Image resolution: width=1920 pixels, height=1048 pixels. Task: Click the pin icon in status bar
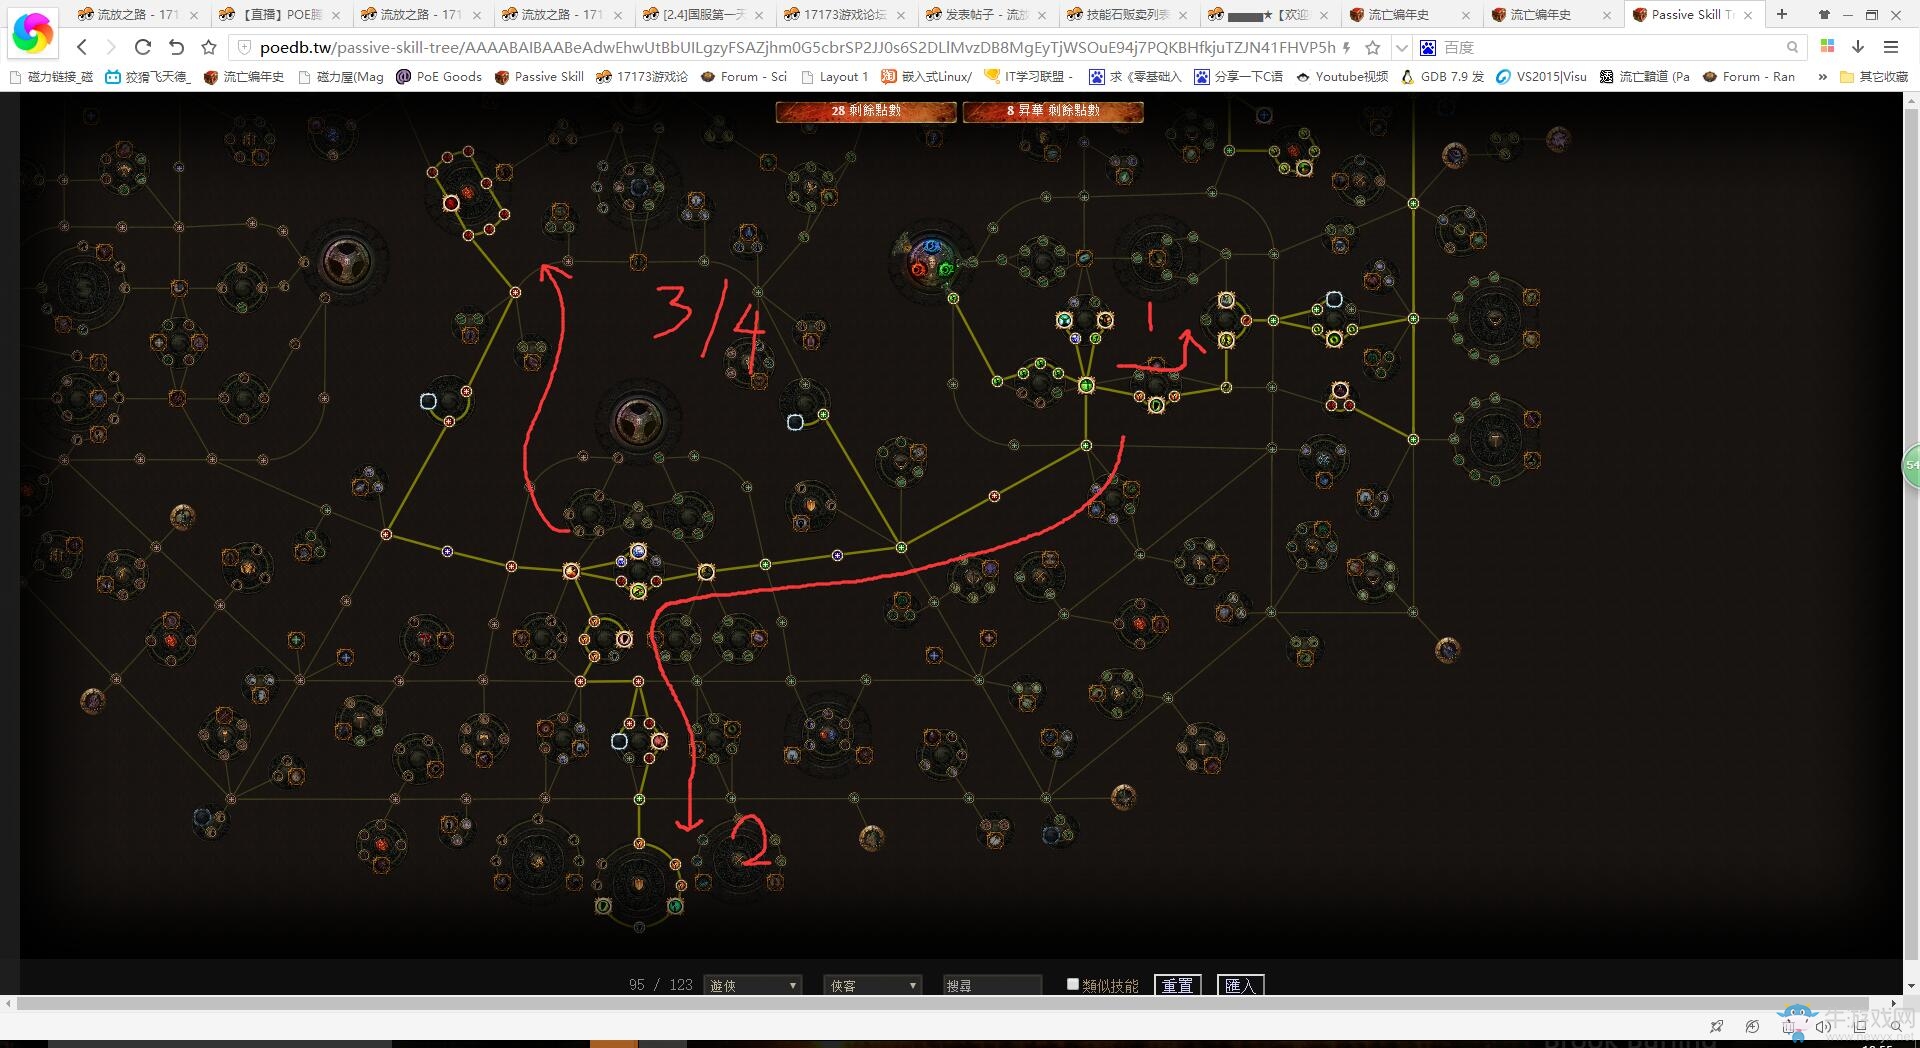point(1716,1026)
